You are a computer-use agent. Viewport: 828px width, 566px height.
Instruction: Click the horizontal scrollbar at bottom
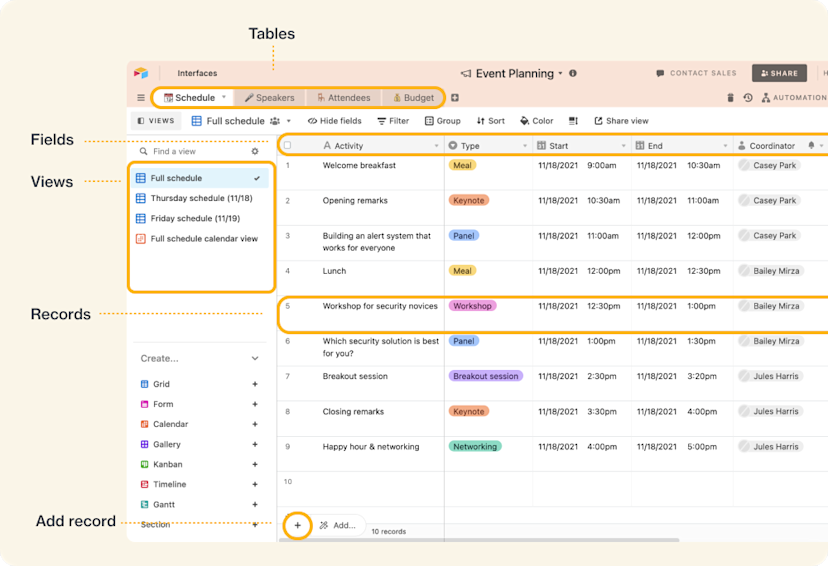479,540
